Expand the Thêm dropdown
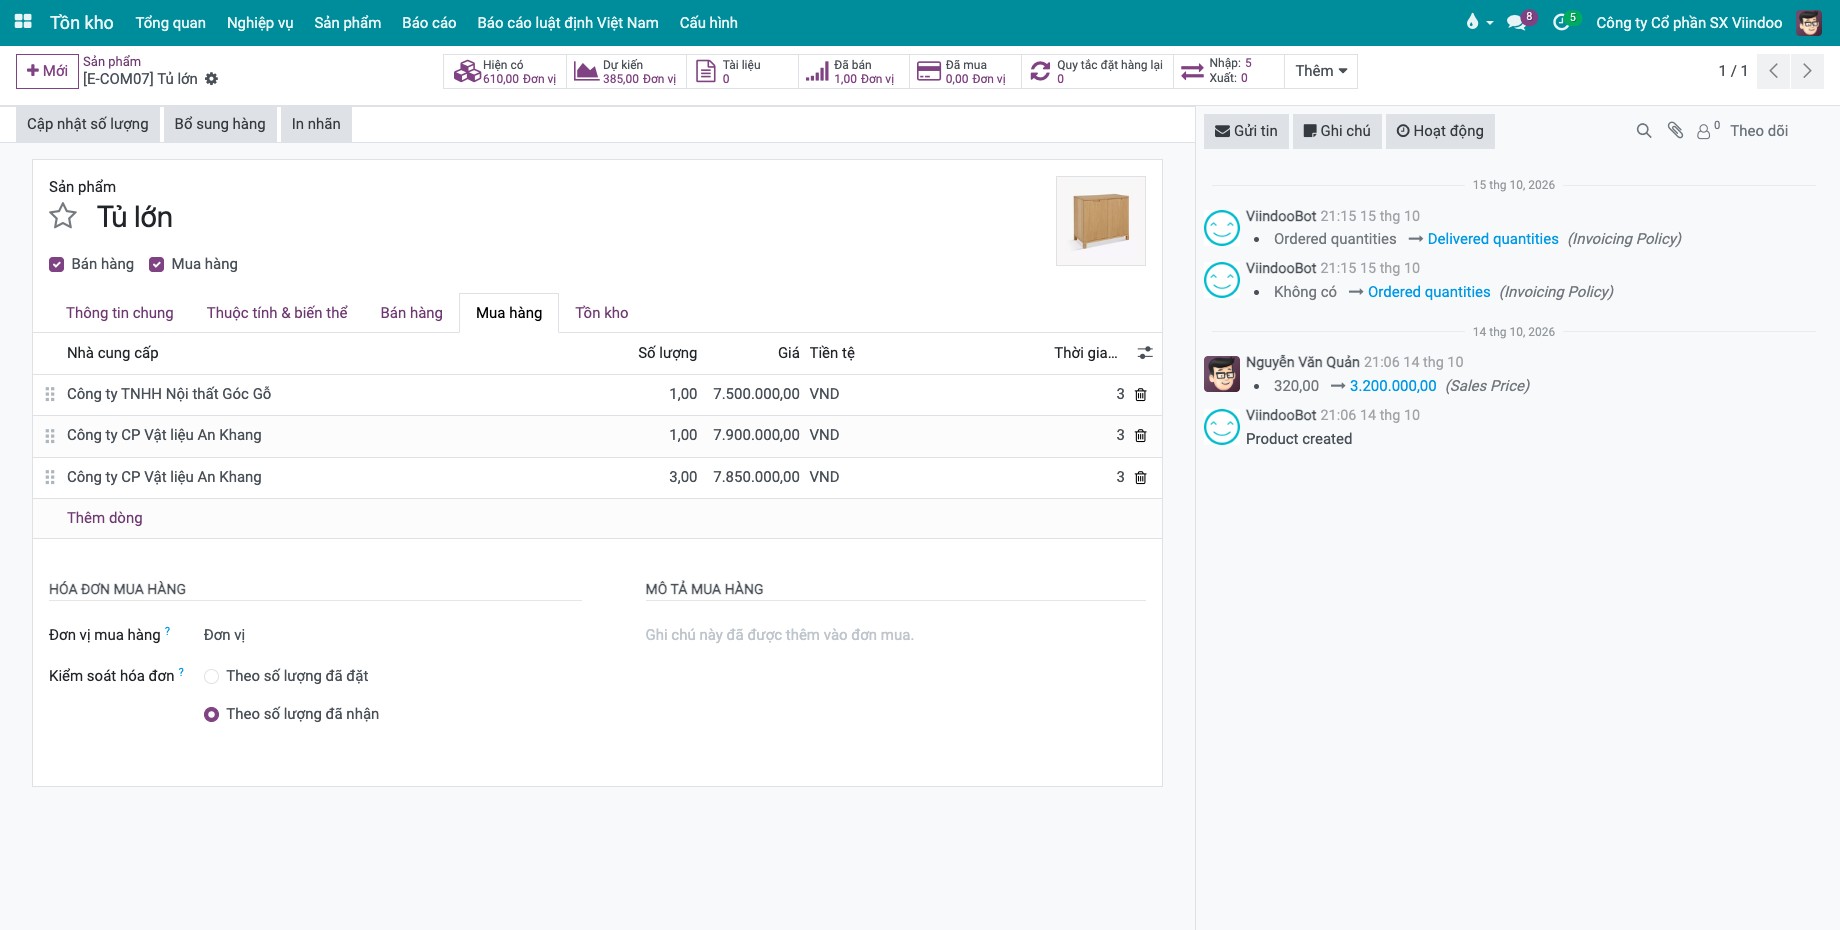The image size is (1840, 930). (1321, 71)
